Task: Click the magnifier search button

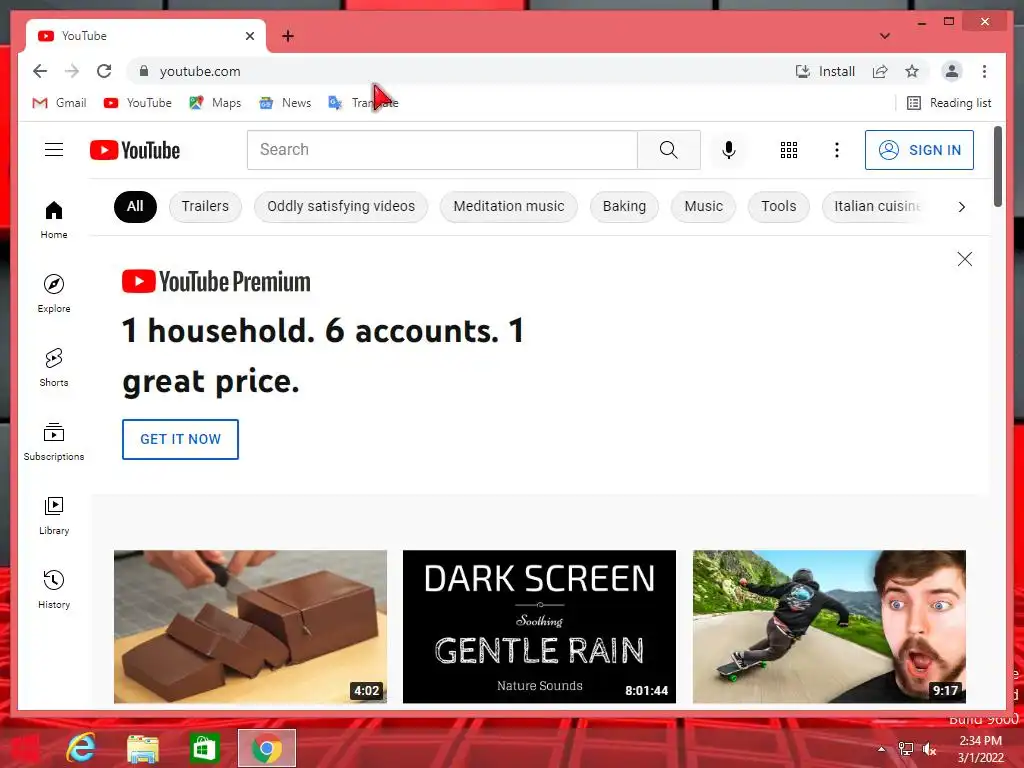Action: pos(669,150)
